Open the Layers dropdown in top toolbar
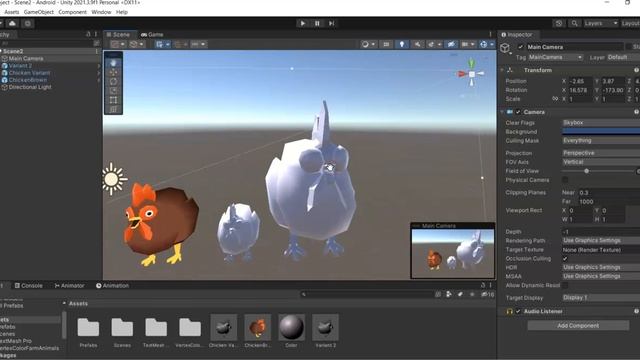640x360 pixels. [600, 23]
